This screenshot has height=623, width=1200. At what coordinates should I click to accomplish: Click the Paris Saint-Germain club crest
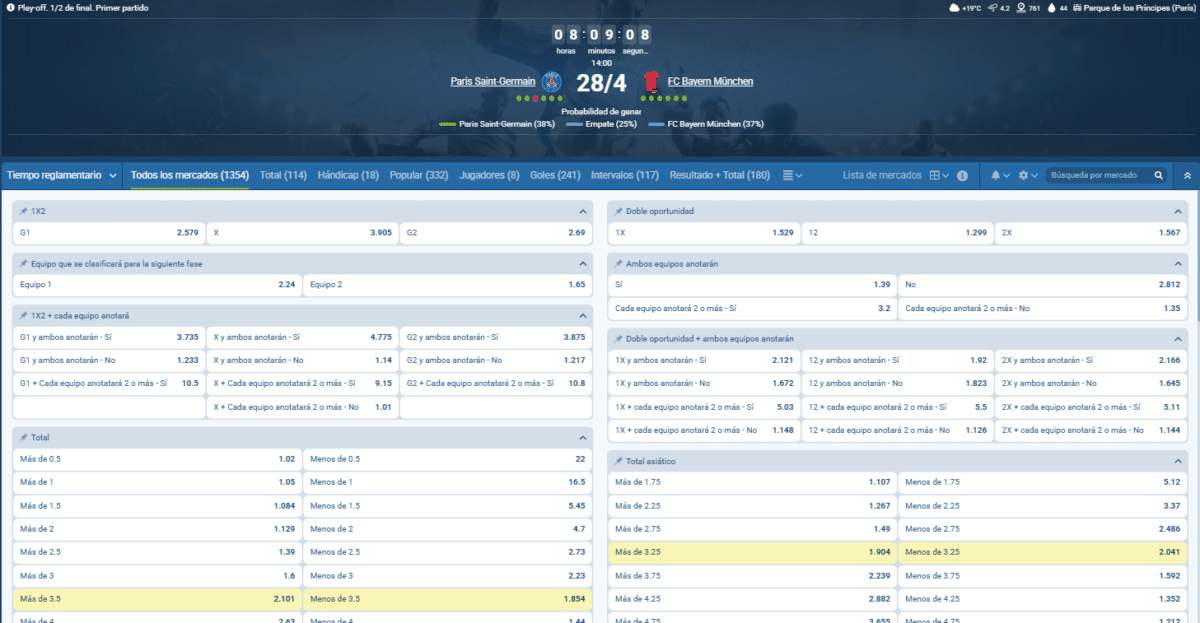552,81
